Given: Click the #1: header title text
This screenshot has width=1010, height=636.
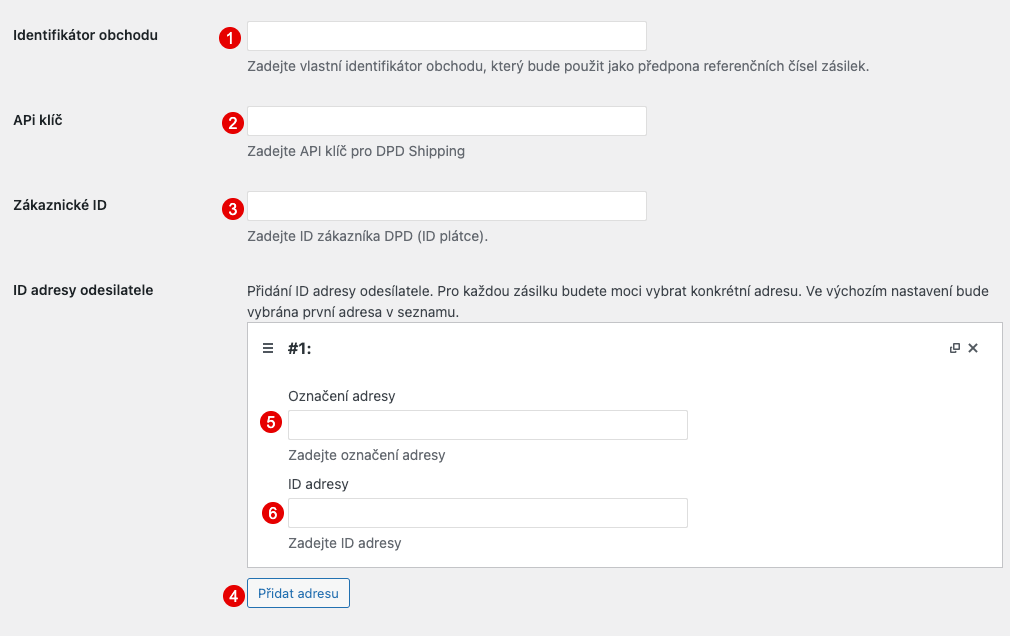Looking at the screenshot, I should [297, 348].
